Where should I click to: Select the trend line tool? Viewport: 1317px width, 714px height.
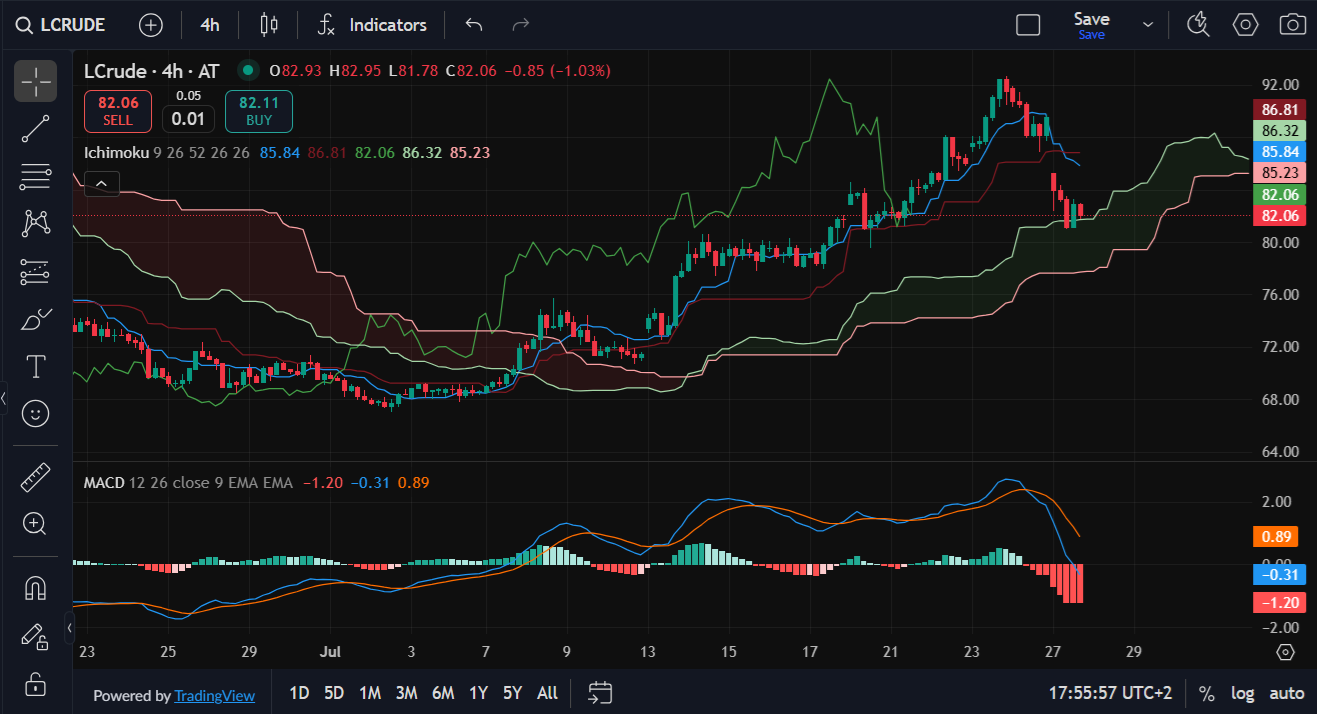(35, 128)
